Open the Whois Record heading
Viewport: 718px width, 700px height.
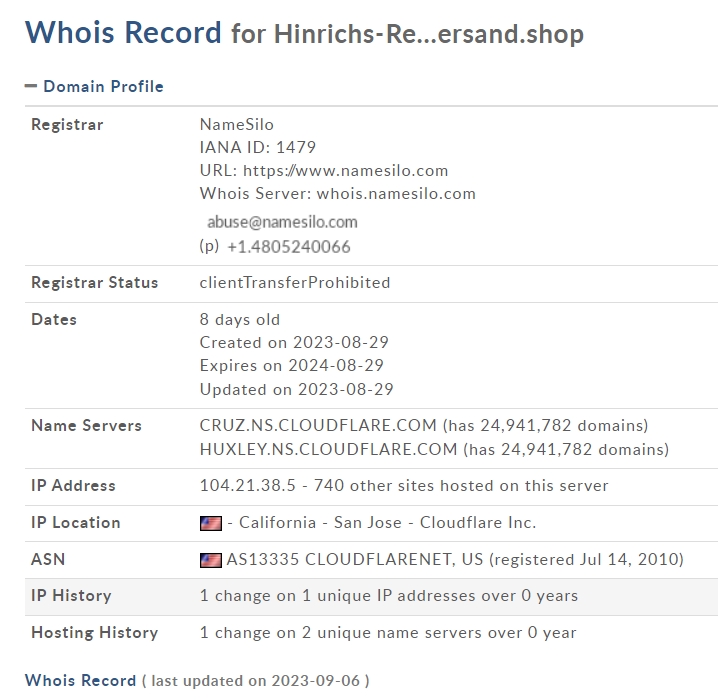click(123, 33)
